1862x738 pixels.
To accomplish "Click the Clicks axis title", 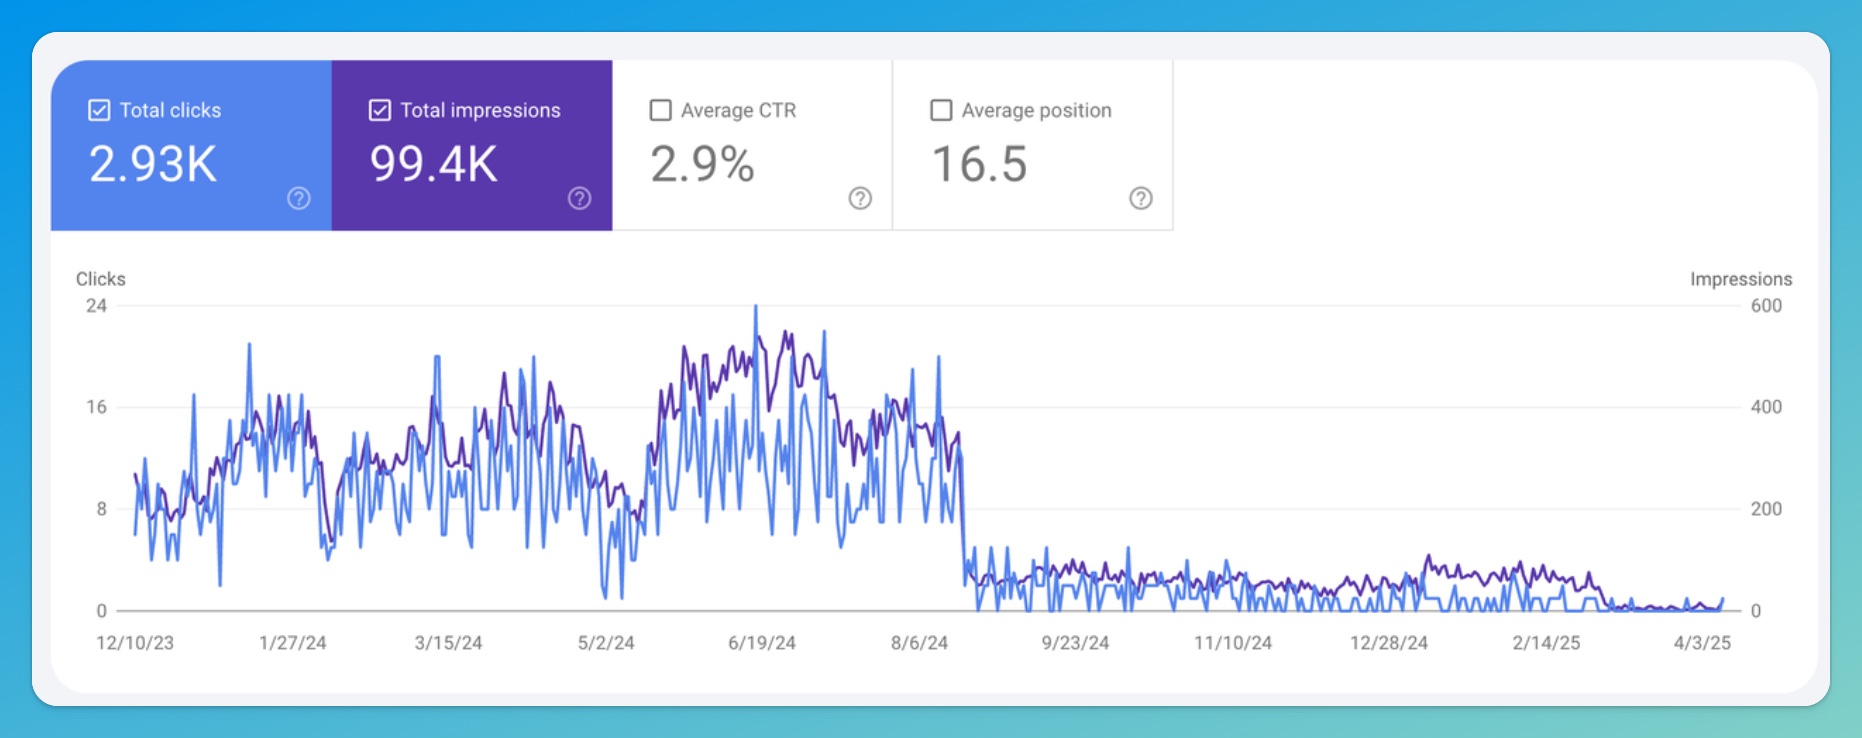I will click(101, 279).
